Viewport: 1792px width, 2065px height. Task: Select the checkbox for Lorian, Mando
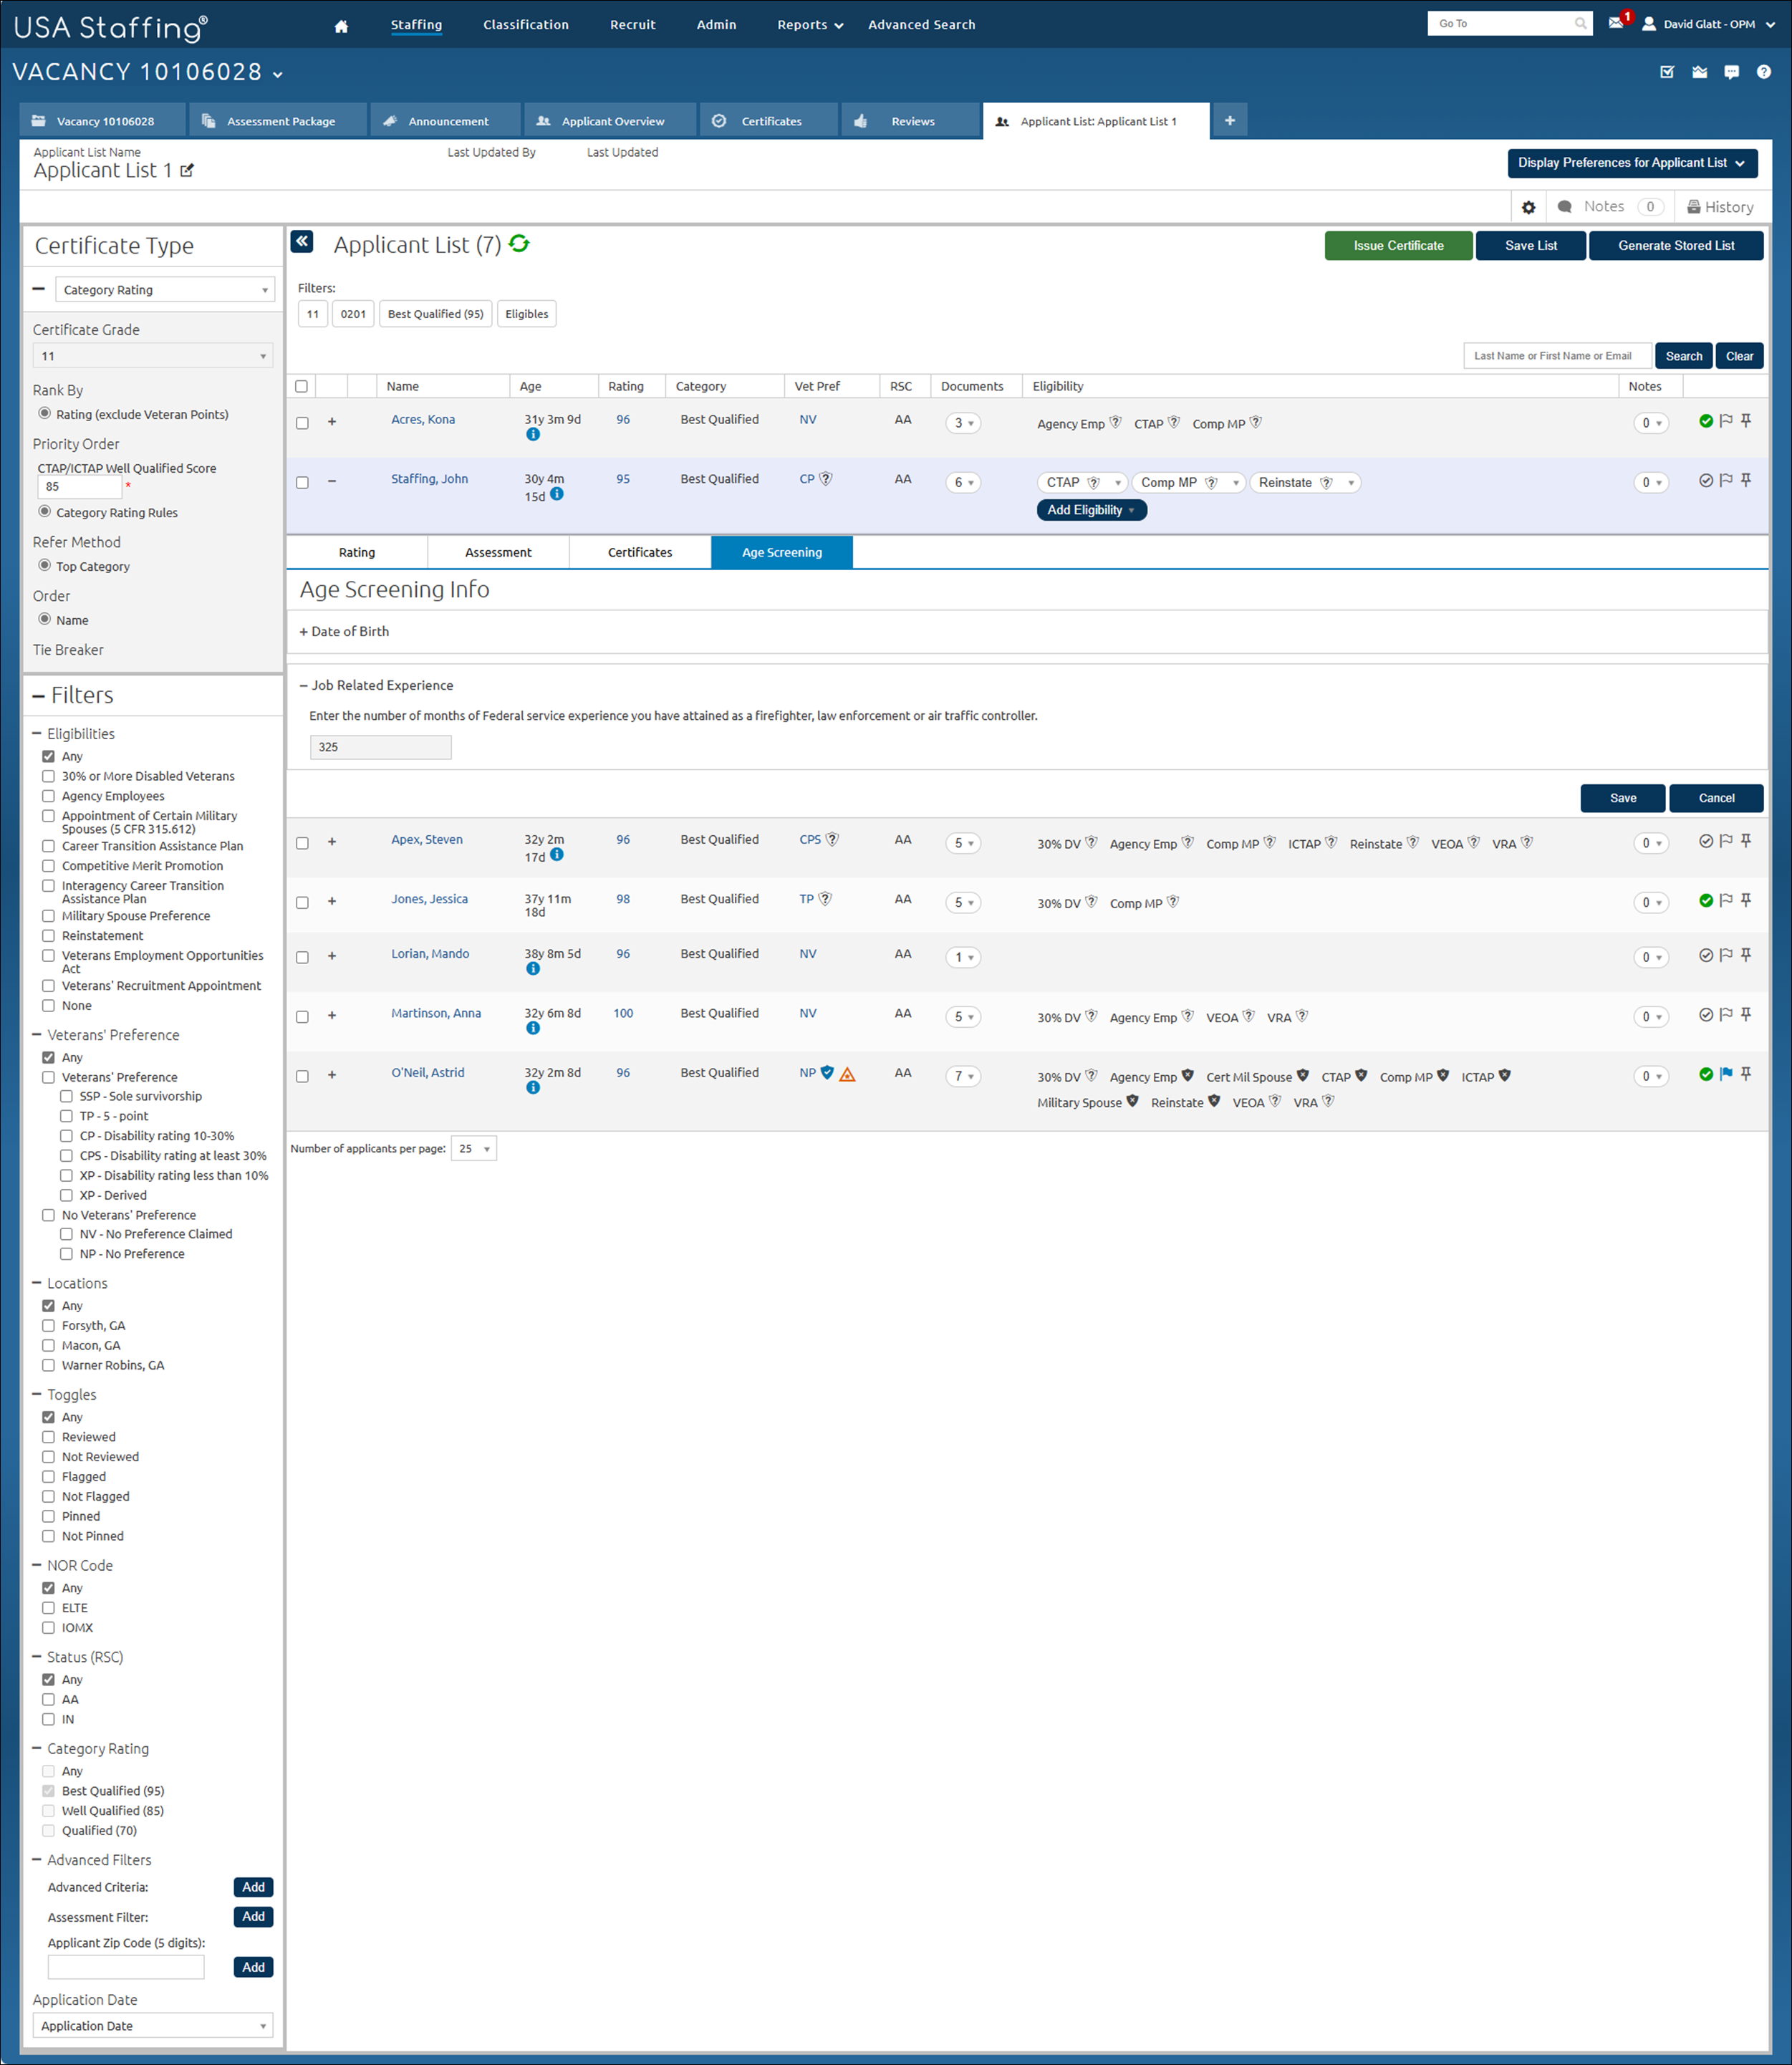pos(302,957)
